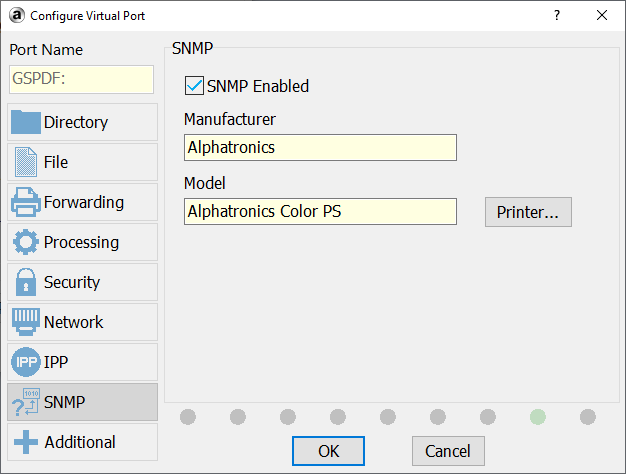This screenshot has width=626, height=474.
Task: Click the Network port icon
Action: pos(26,322)
